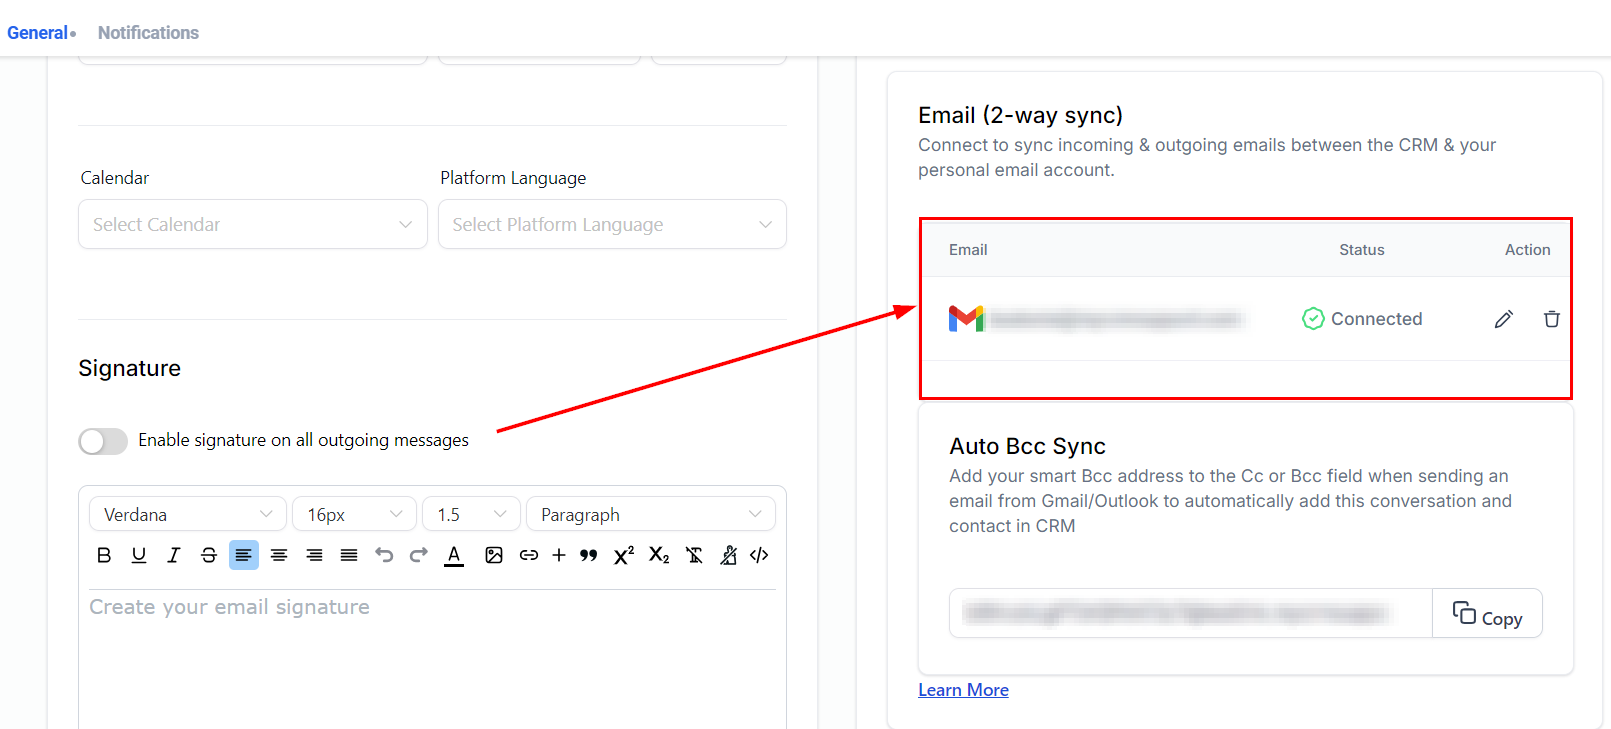
Task: Open the Learn More link
Action: (963, 690)
